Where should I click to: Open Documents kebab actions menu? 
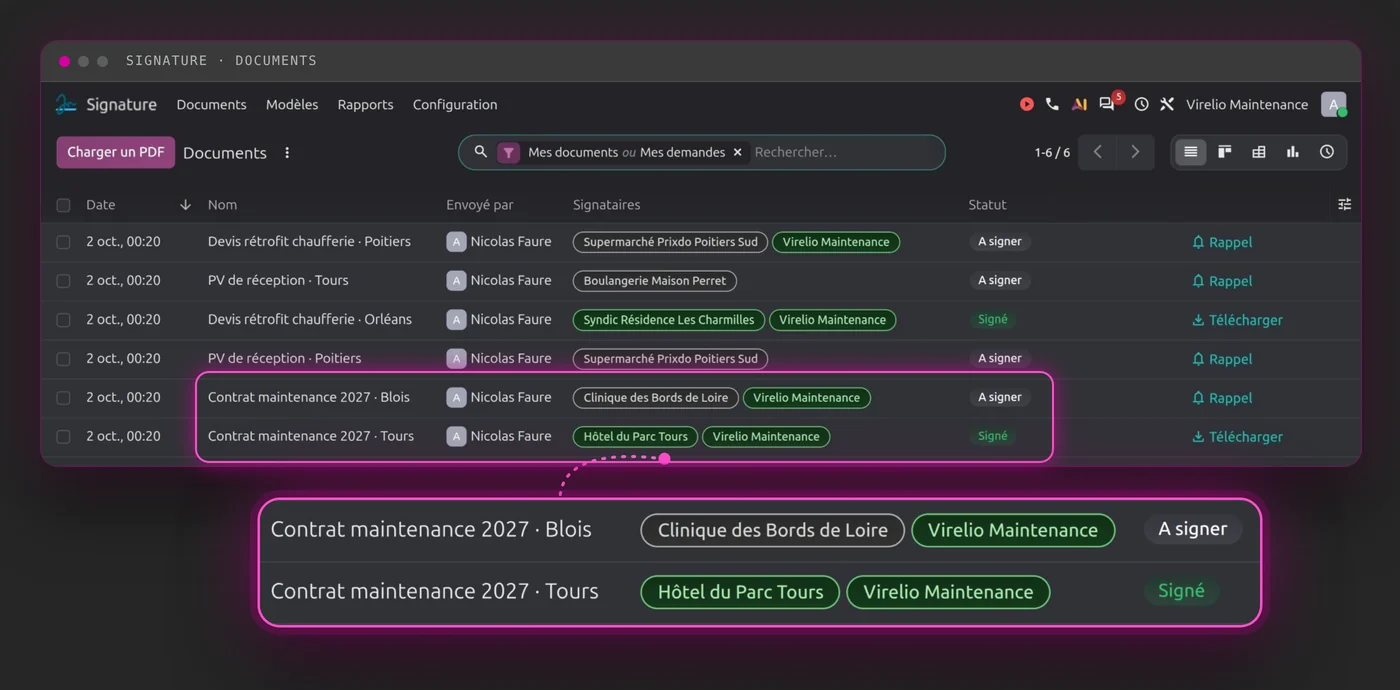point(287,153)
